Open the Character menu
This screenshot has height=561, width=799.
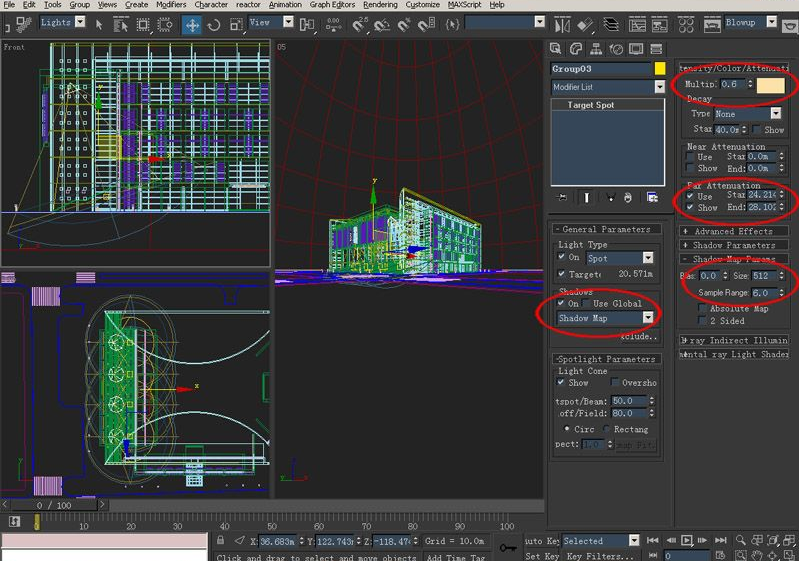(211, 5)
